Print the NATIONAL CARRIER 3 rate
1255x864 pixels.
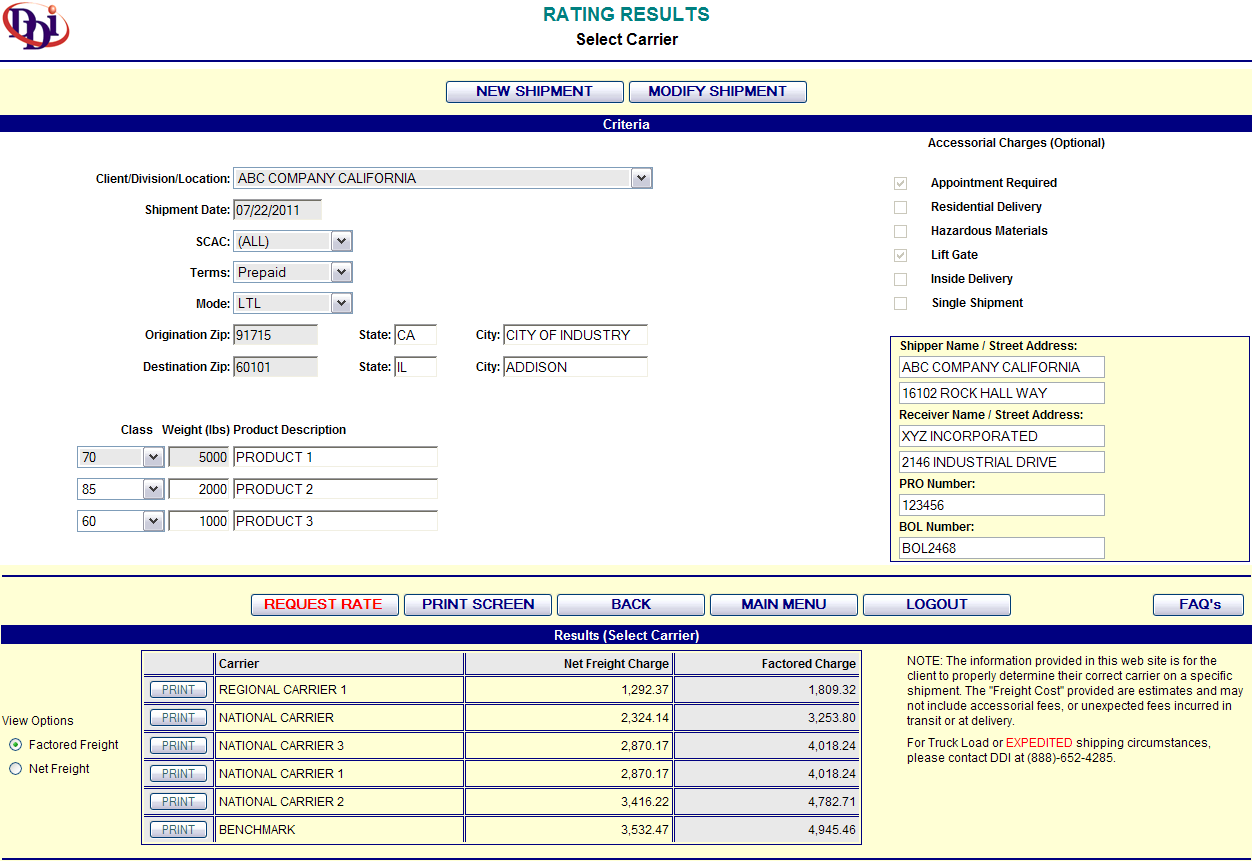(x=179, y=746)
